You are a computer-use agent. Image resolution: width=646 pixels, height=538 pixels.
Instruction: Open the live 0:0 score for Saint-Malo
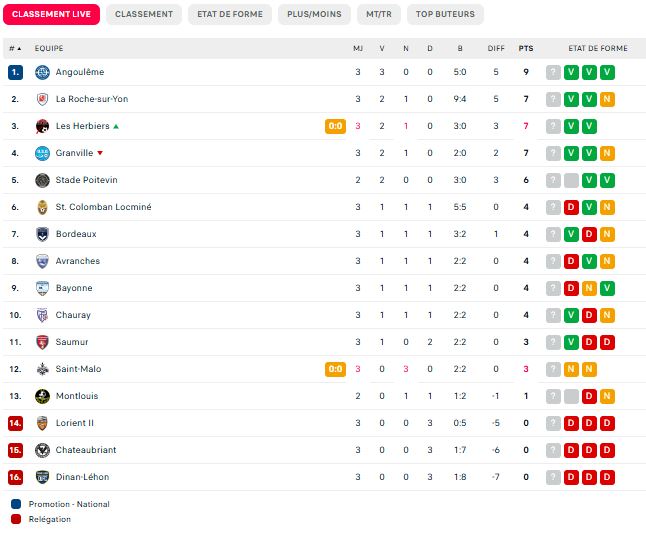click(x=335, y=369)
